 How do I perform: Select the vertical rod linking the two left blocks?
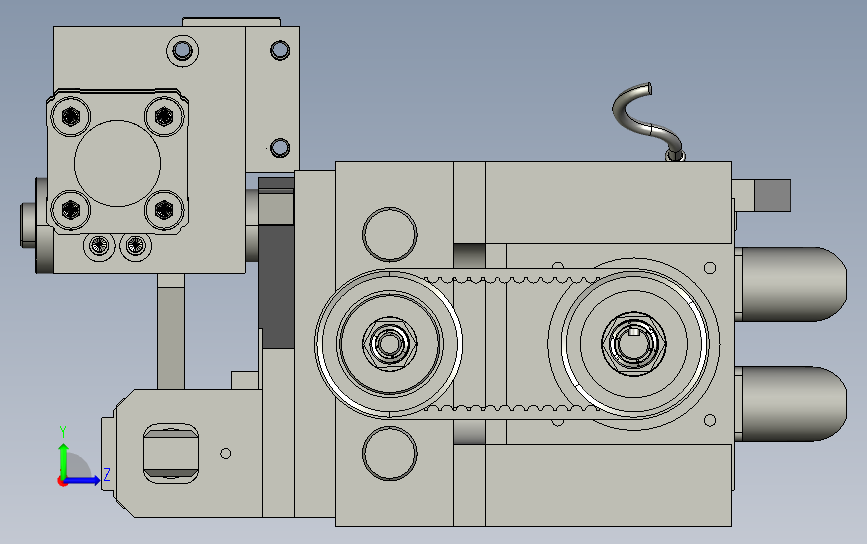(x=171, y=331)
